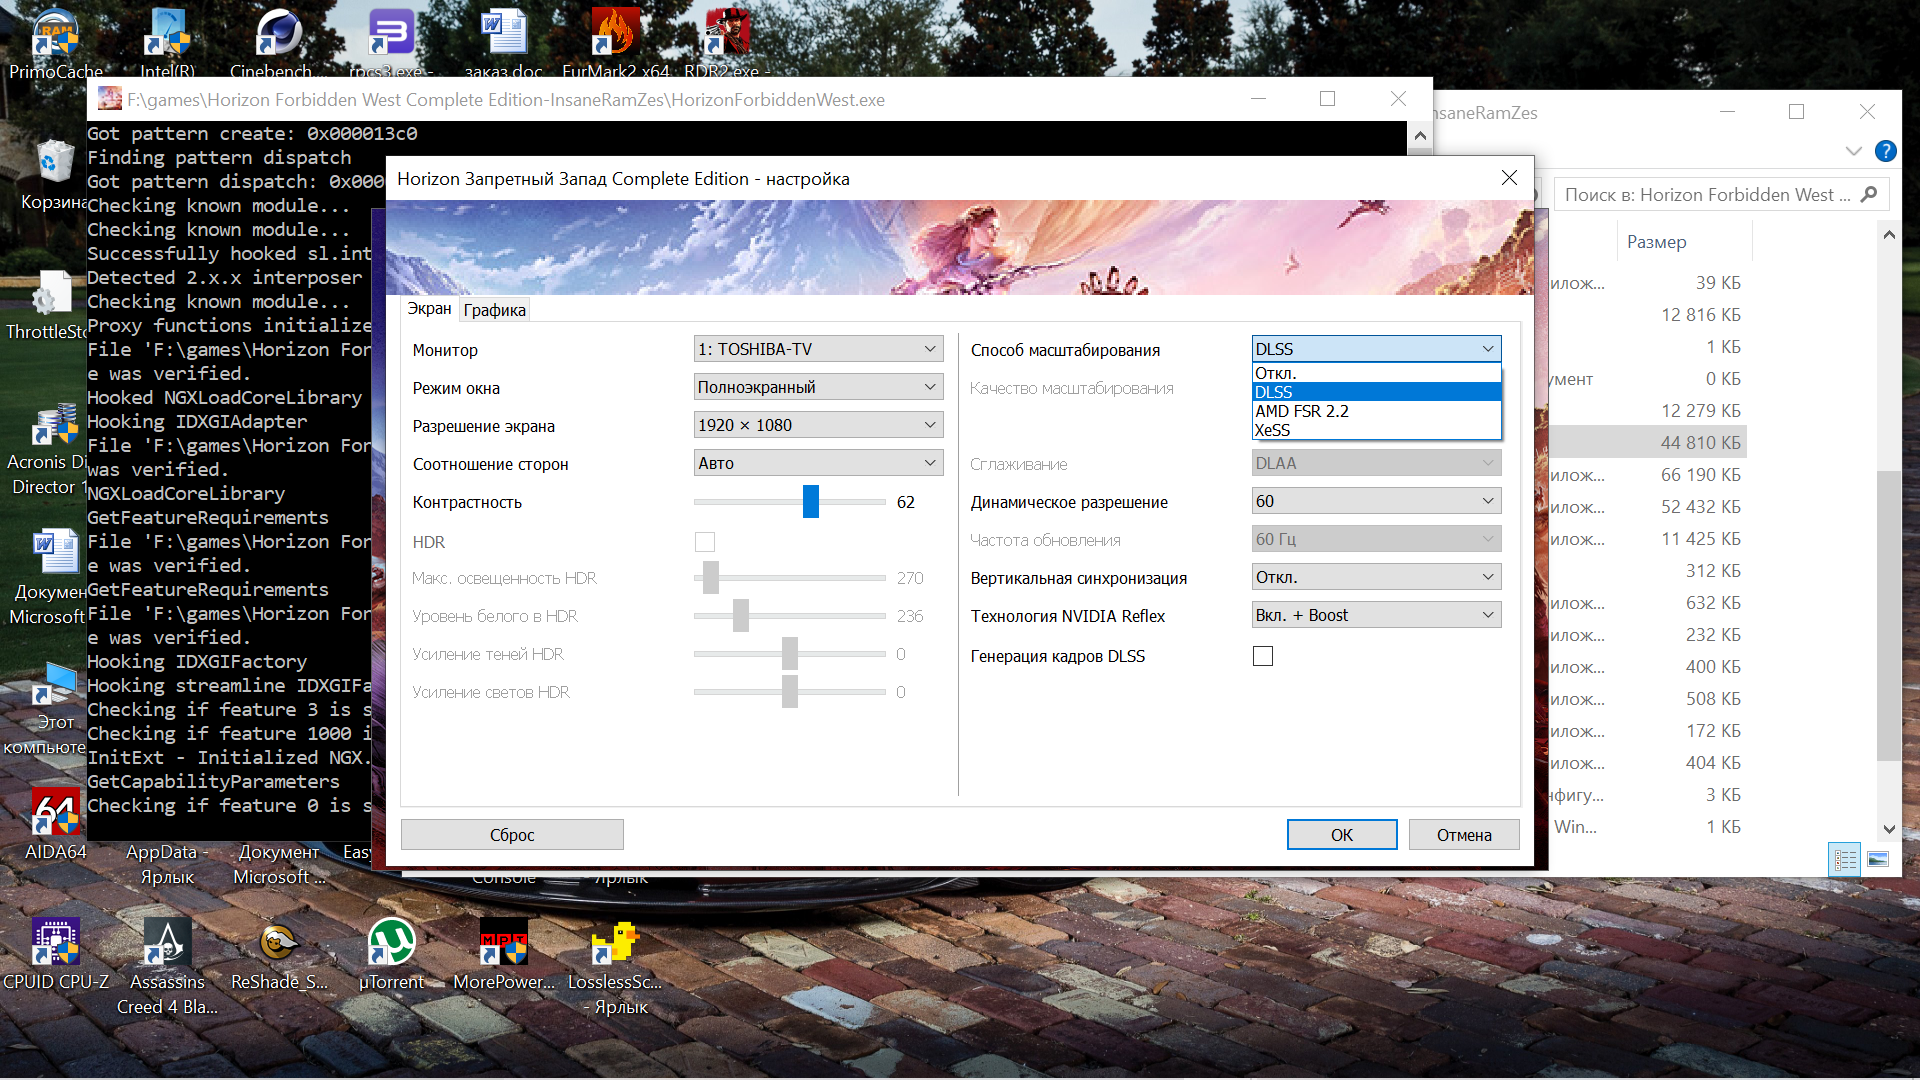The width and height of the screenshot is (1920, 1080).
Task: Click the Контрастность slider handle
Action: 810,502
